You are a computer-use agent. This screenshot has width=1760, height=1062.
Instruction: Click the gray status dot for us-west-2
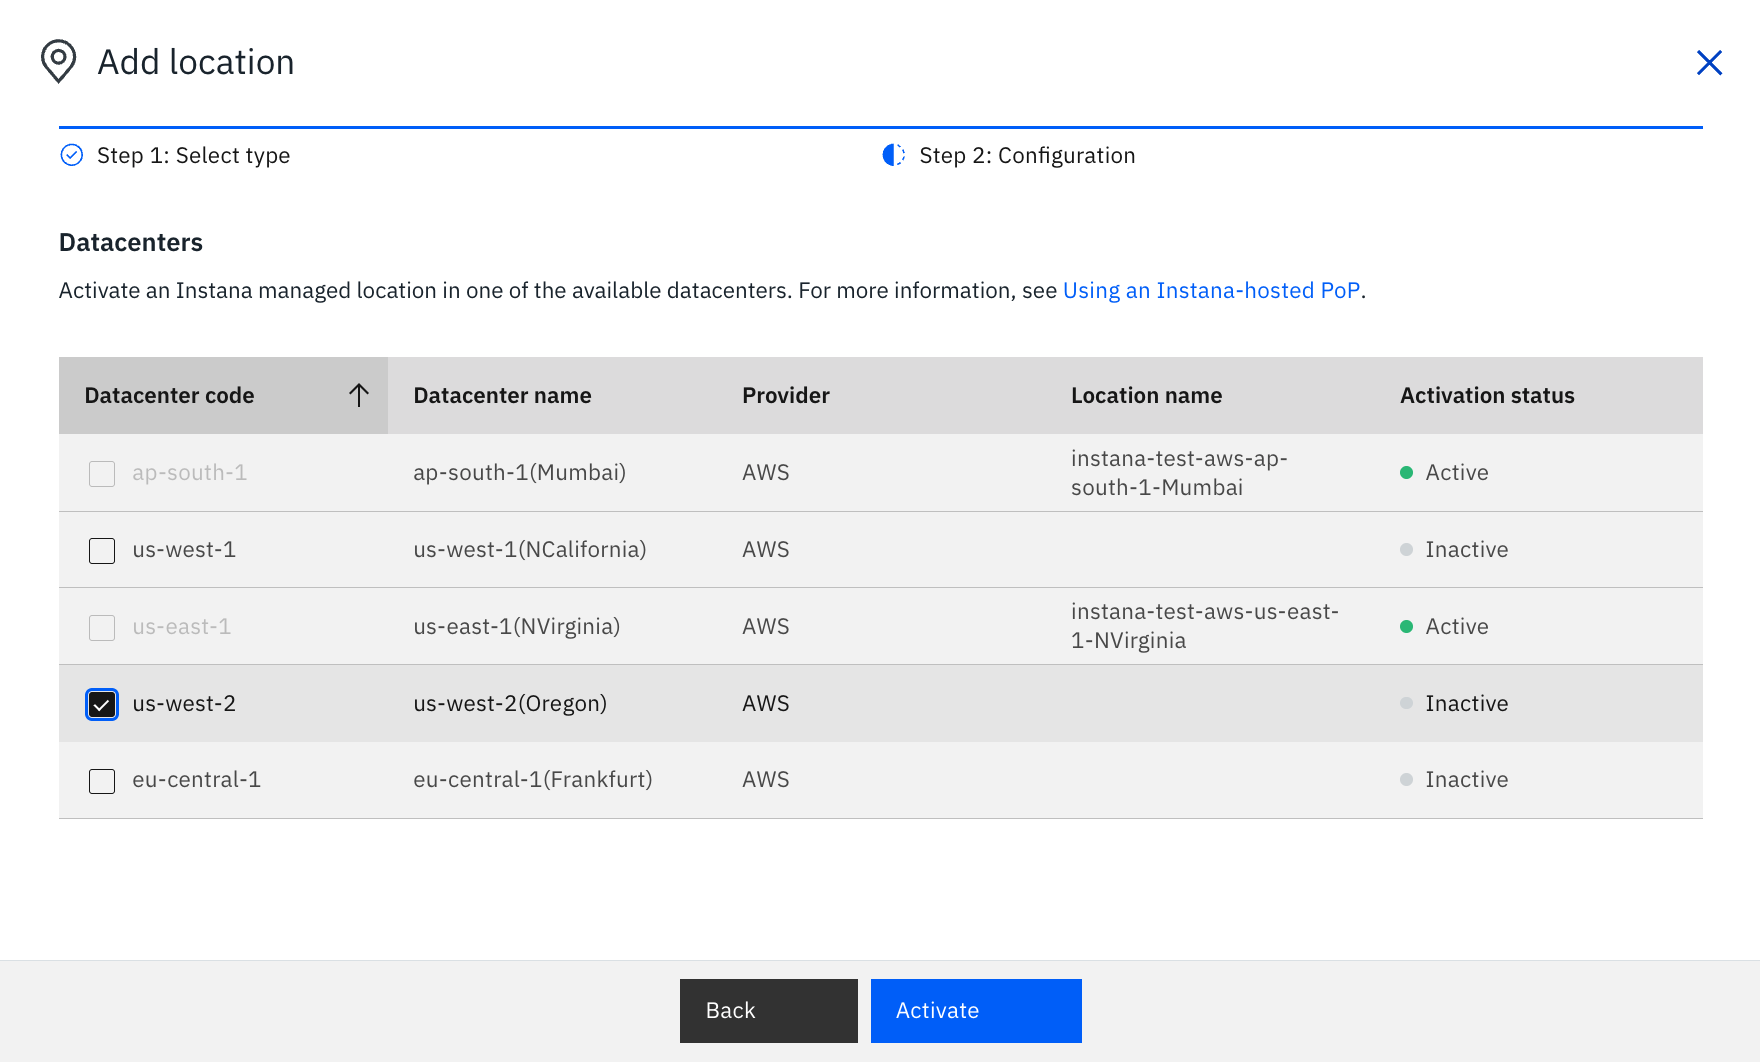[x=1406, y=704]
